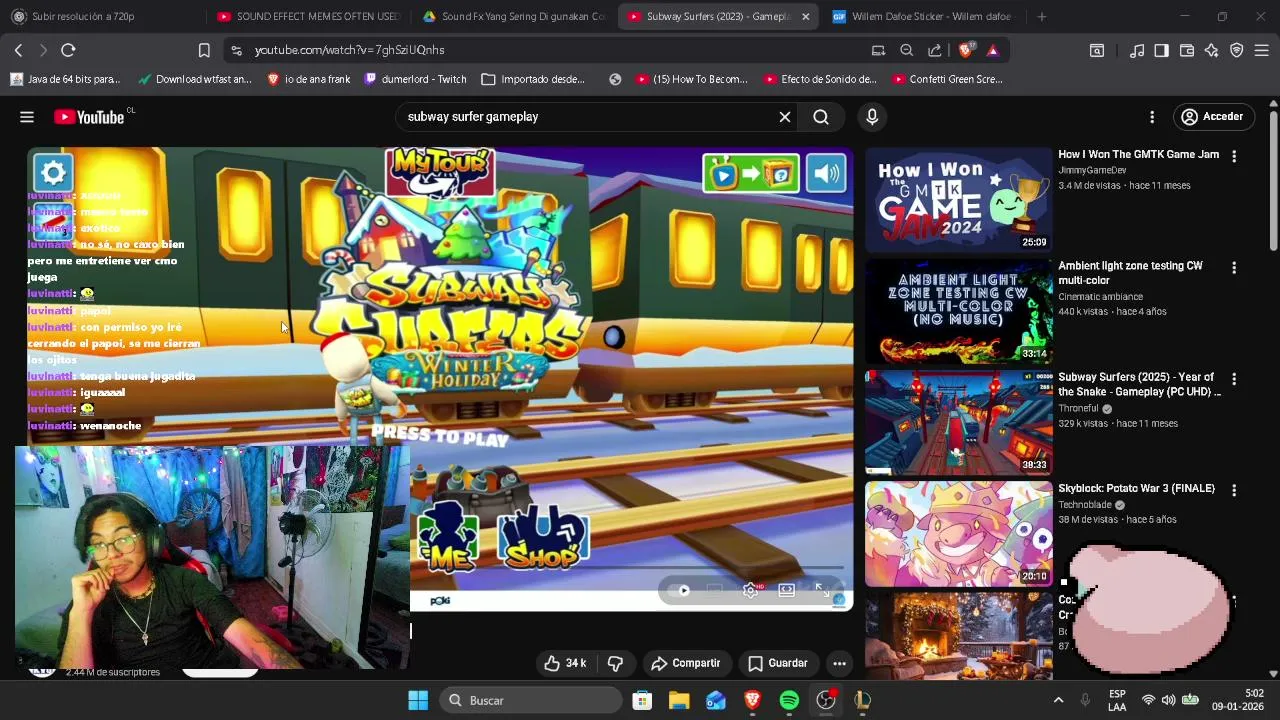Dislike the video with thumbs down
This screenshot has width=1280, height=720.
click(x=615, y=663)
